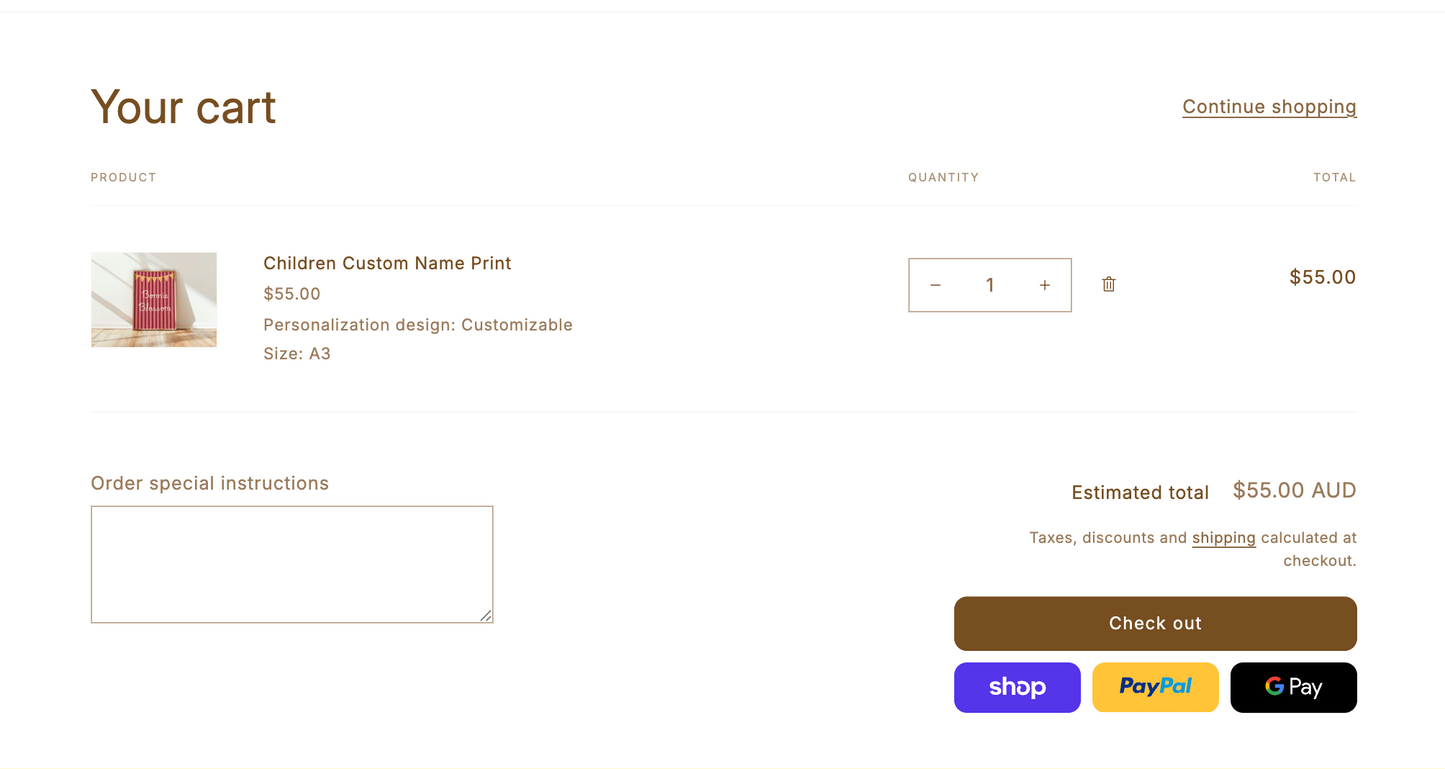
Task: Click the Personalization design: Customizable text
Action: [x=418, y=324]
